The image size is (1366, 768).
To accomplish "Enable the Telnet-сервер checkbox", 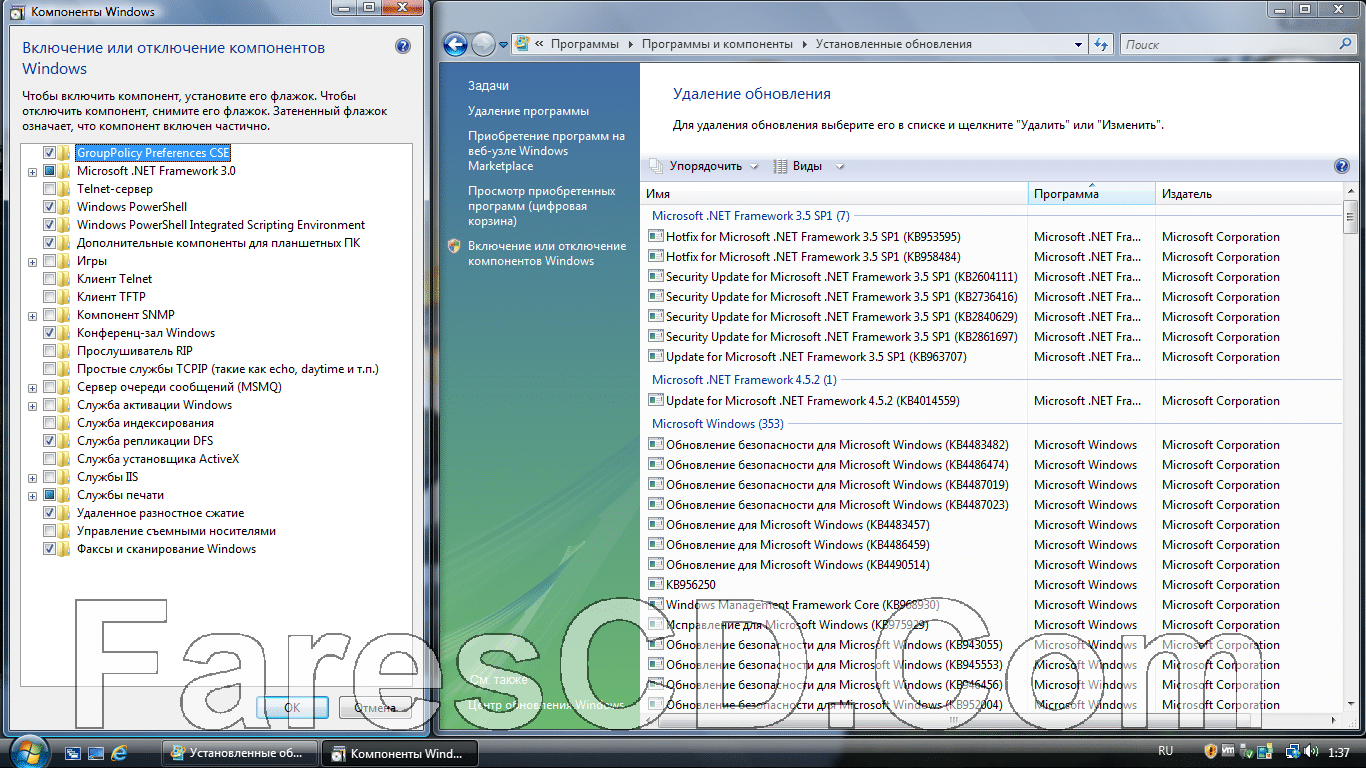I will [49, 189].
